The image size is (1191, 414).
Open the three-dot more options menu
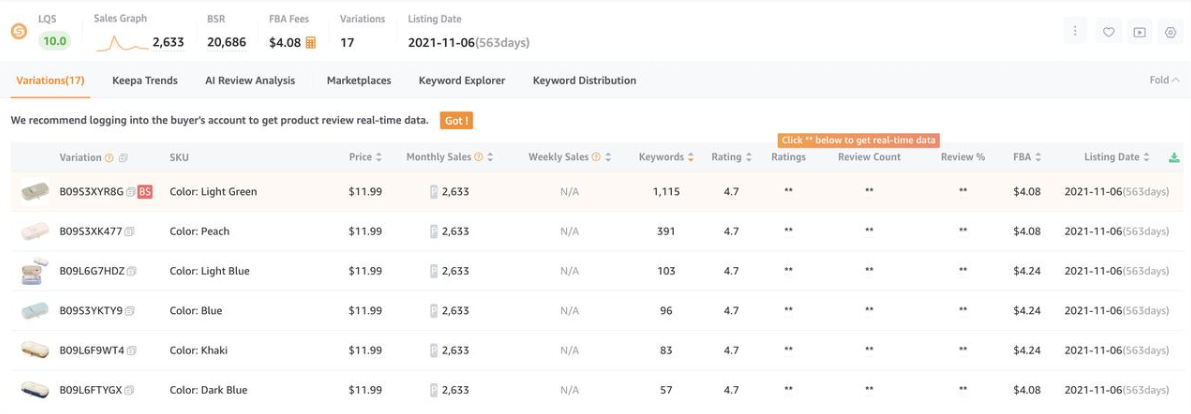1076,31
